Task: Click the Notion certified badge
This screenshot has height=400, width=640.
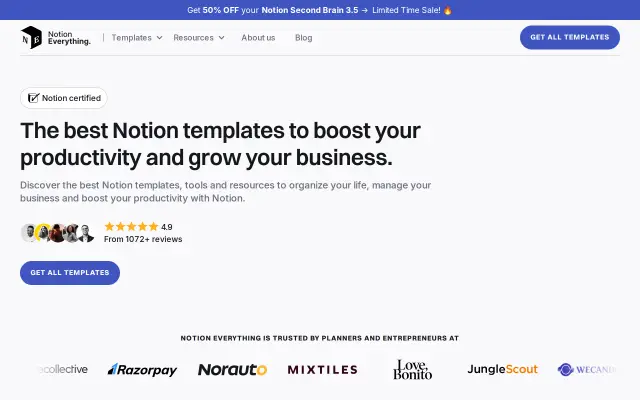Action: tap(64, 98)
